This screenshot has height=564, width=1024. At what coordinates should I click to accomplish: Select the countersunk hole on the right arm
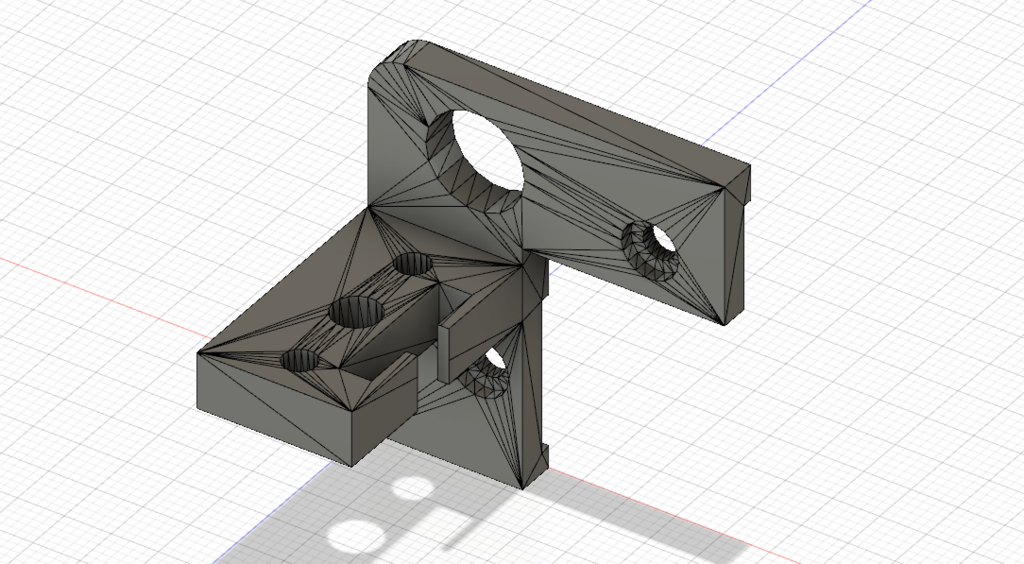(x=649, y=251)
